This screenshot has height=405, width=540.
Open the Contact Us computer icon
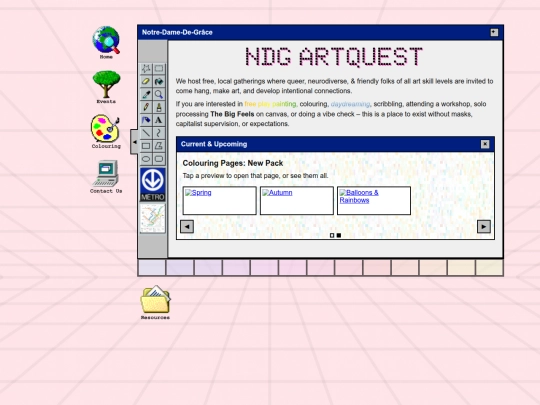click(106, 176)
